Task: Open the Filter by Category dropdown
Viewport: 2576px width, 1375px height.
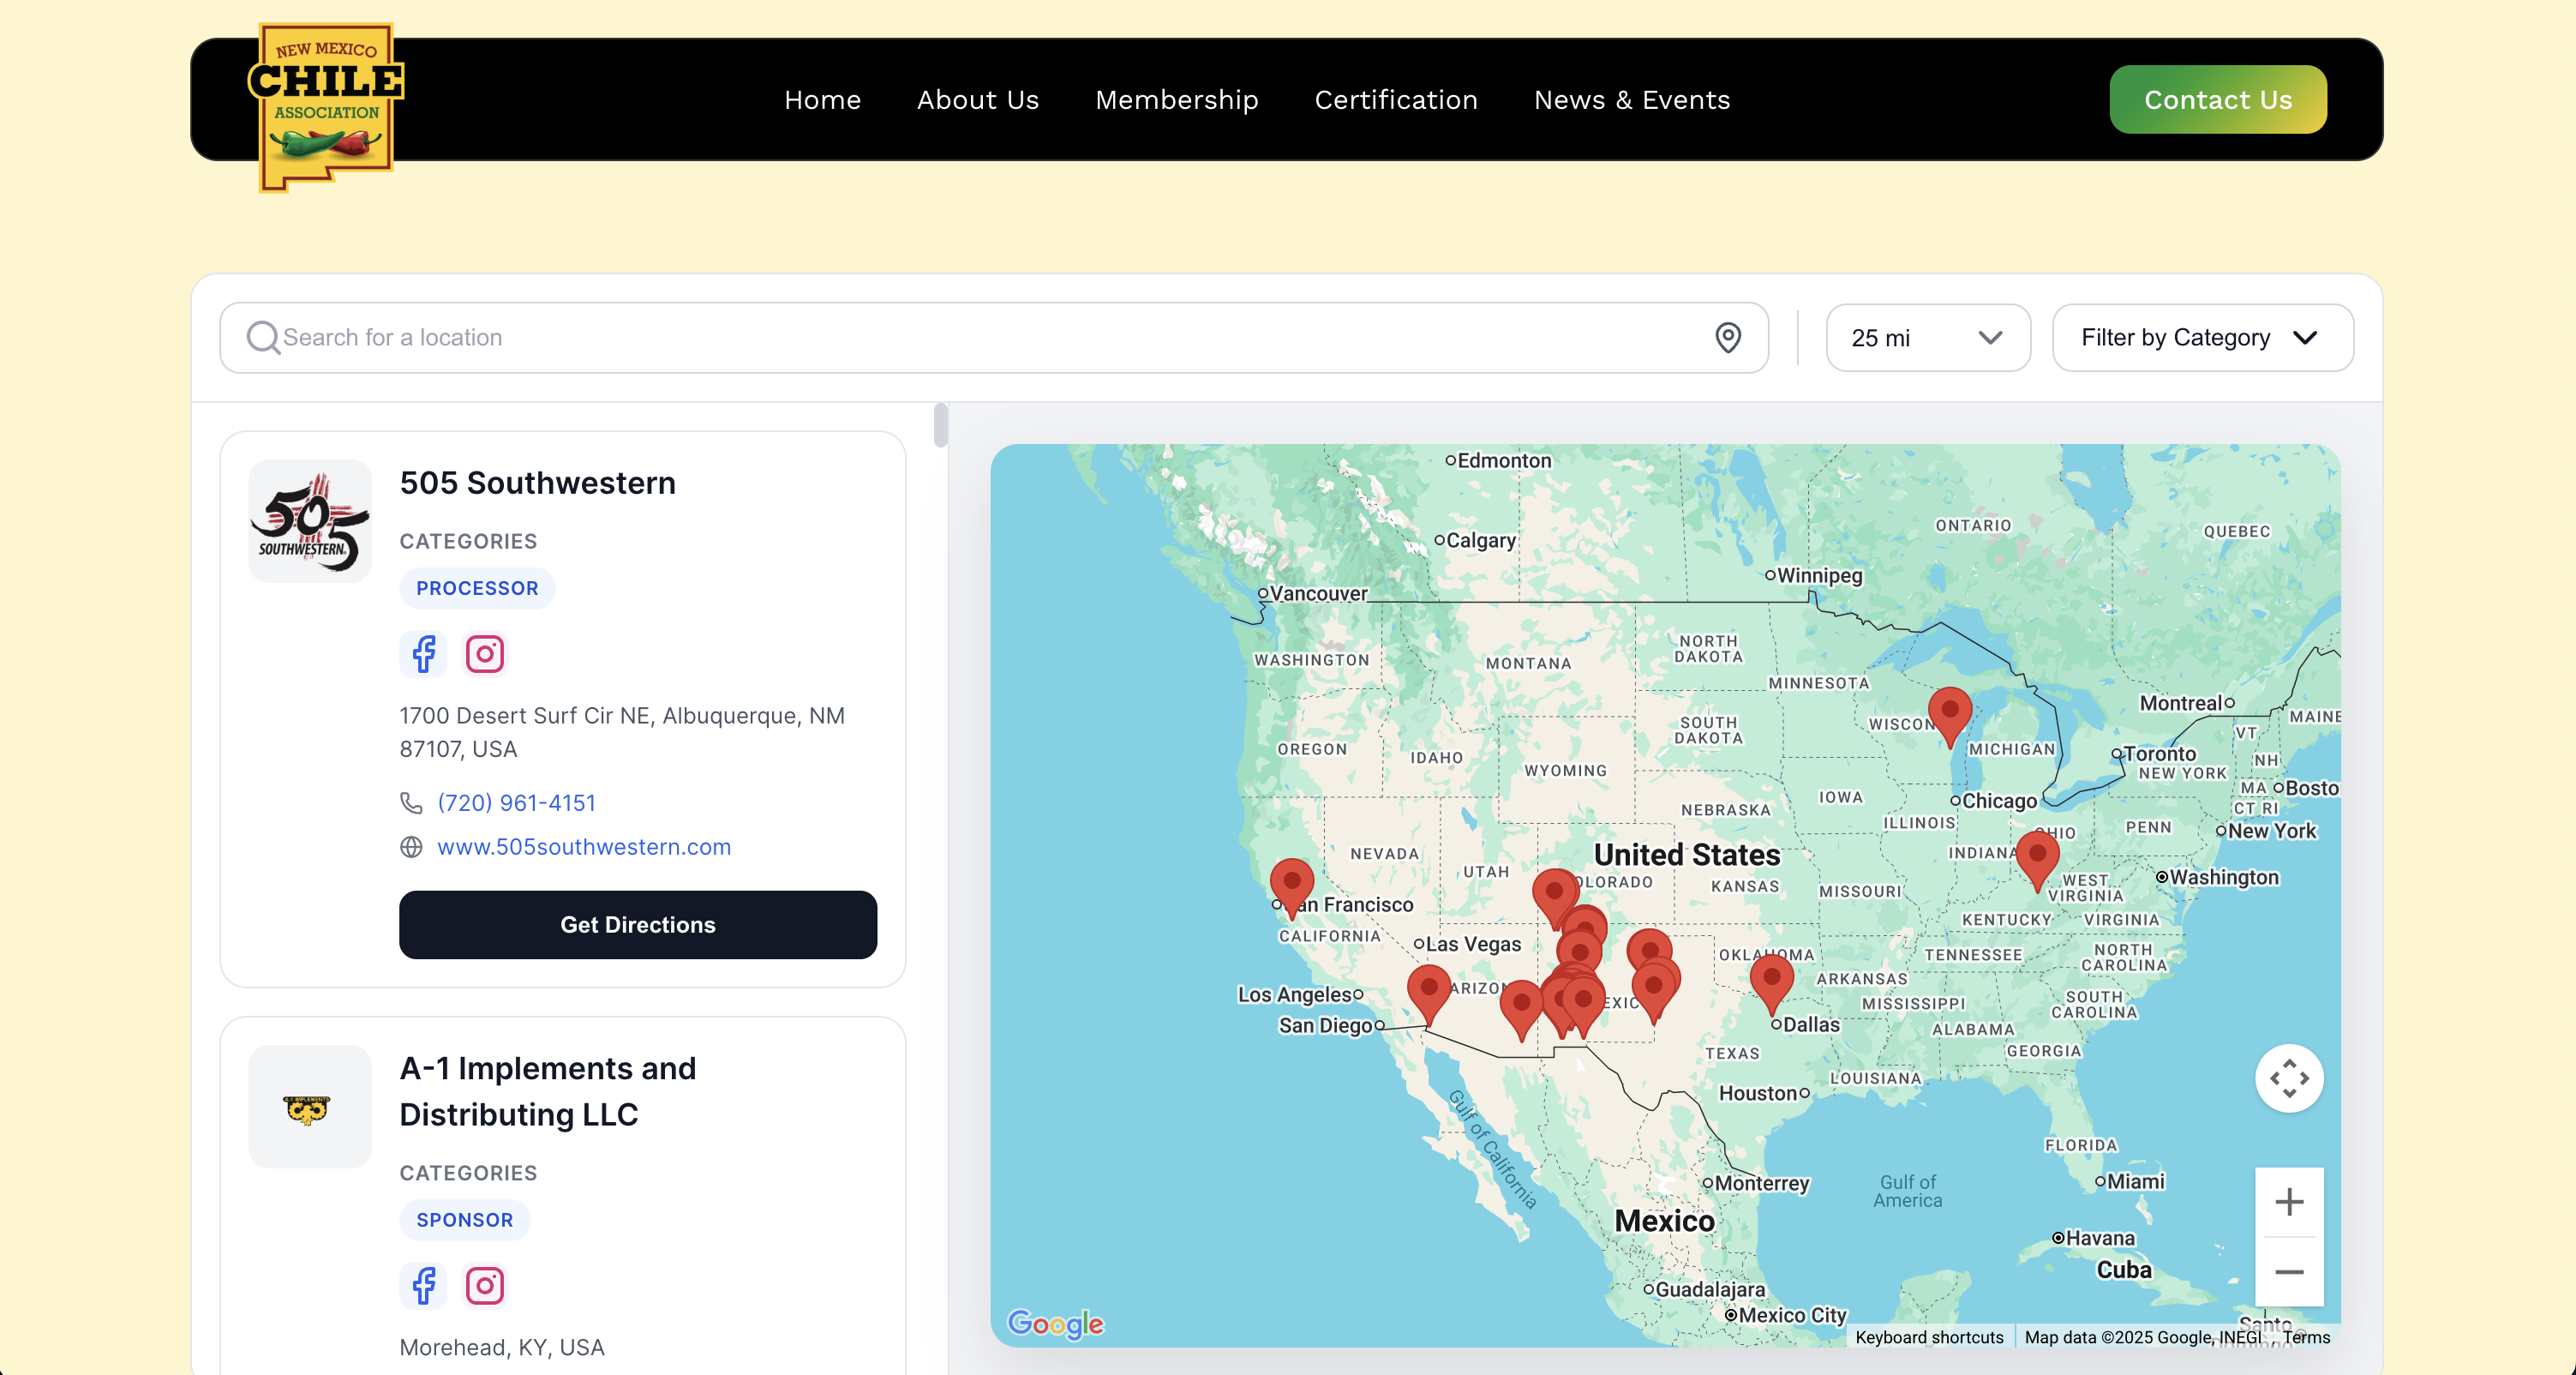Action: coord(2202,338)
